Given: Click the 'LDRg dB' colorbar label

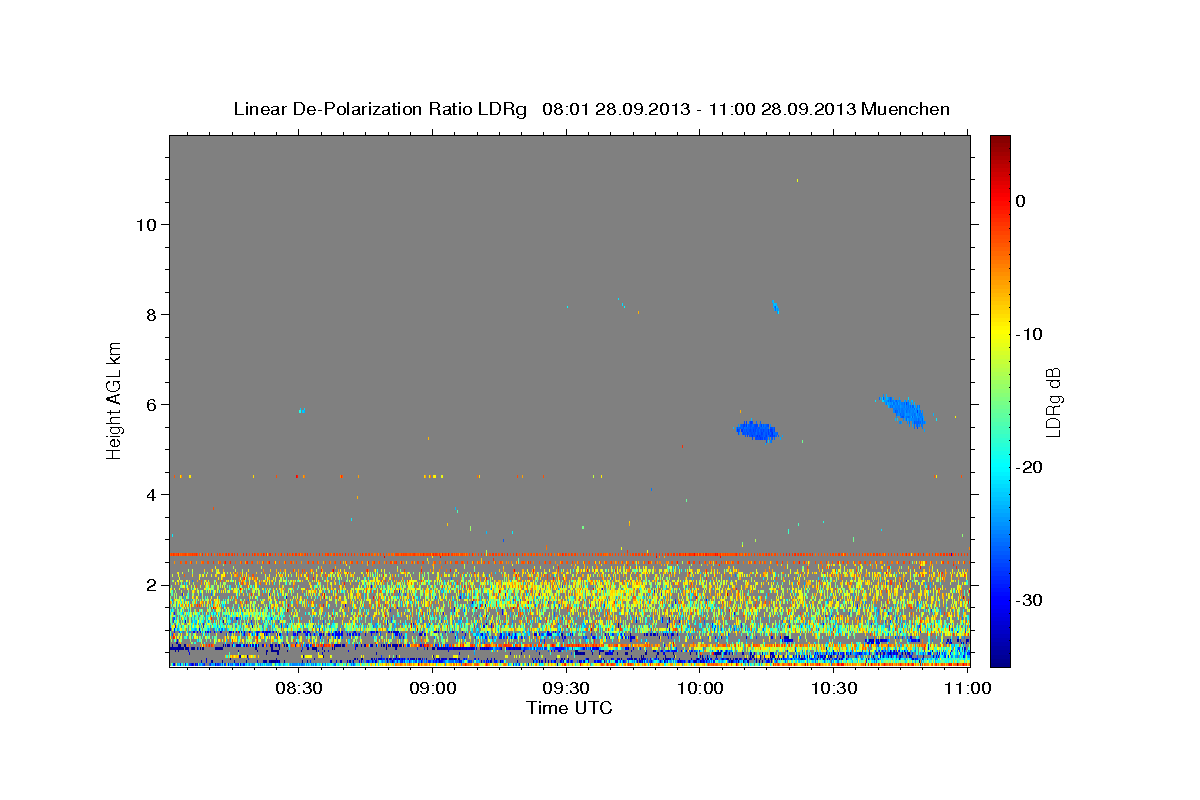Looking at the screenshot, I should pyautogui.click(x=1052, y=402).
